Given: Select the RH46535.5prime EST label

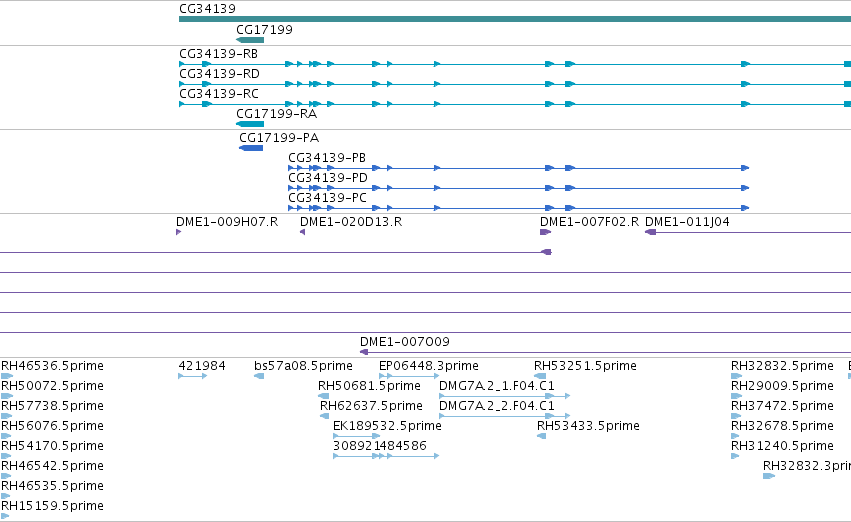Looking at the screenshot, I should (x=52, y=486).
